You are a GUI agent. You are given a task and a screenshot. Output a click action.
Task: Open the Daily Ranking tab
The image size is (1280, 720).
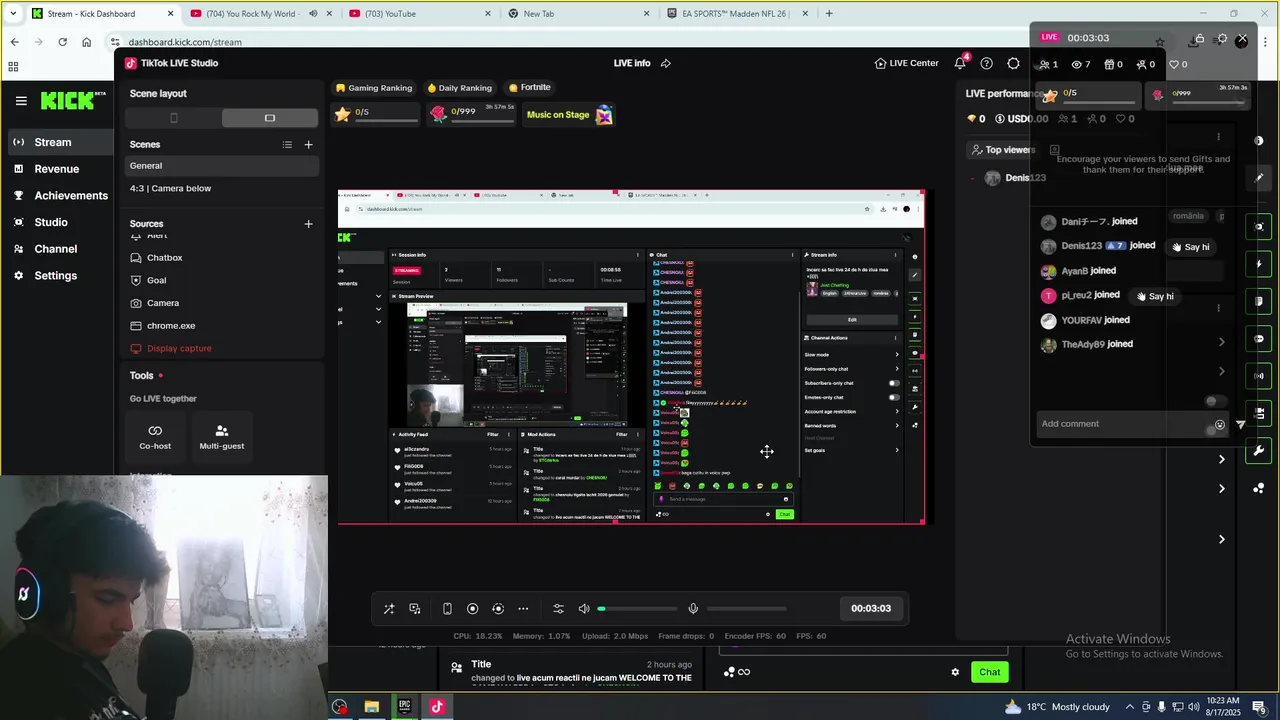pyautogui.click(x=460, y=88)
